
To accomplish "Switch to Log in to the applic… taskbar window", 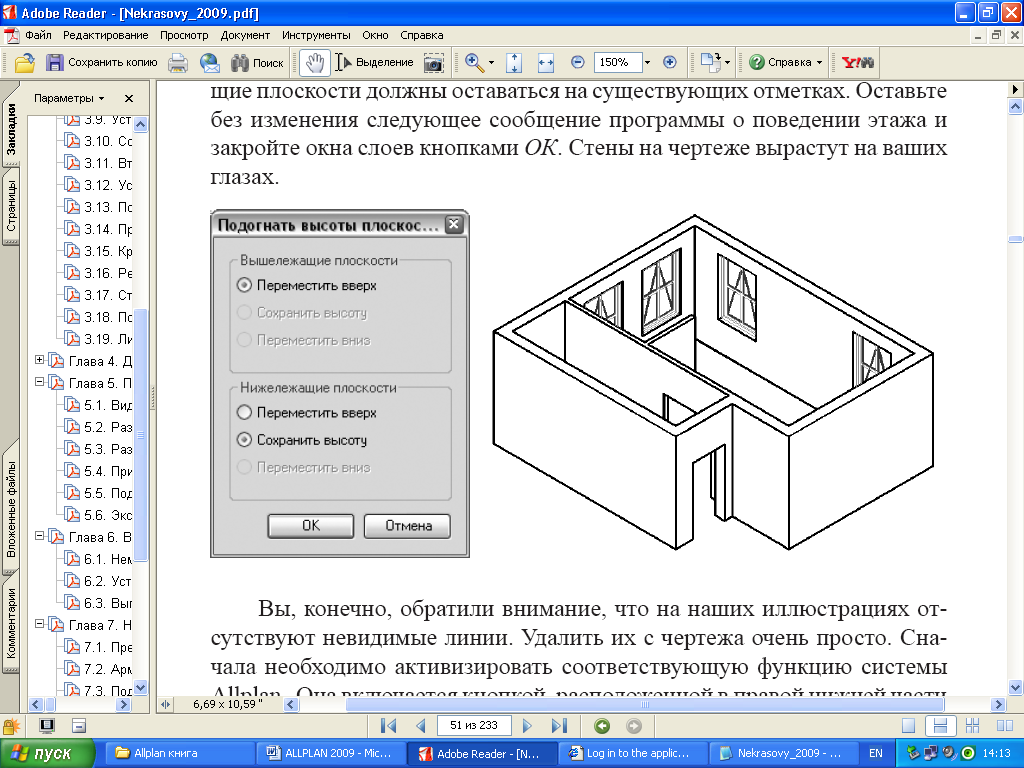I will tap(634, 754).
